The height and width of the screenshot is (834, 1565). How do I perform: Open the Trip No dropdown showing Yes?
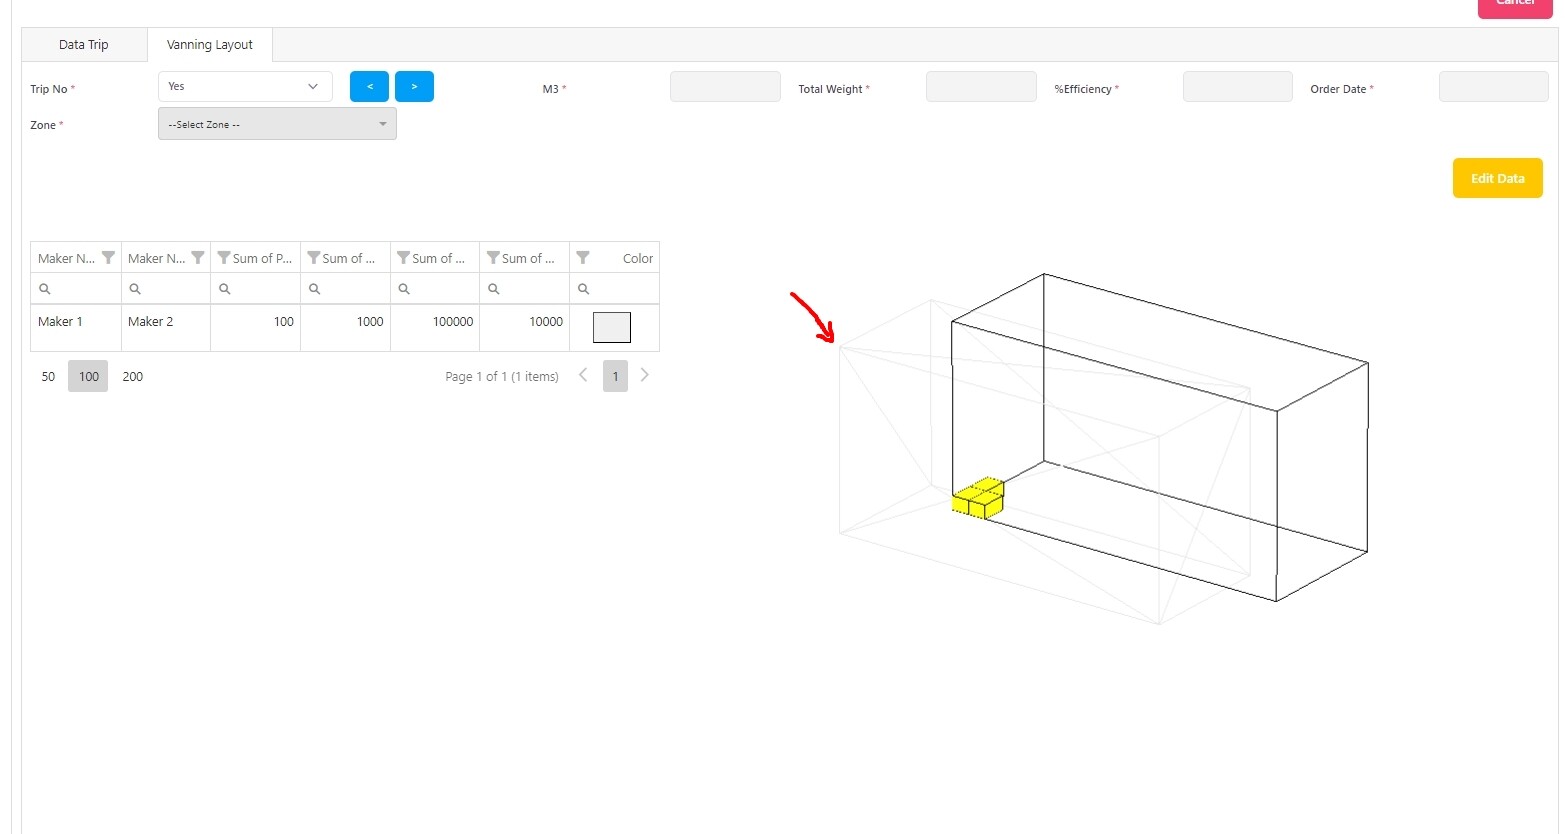pyautogui.click(x=245, y=86)
